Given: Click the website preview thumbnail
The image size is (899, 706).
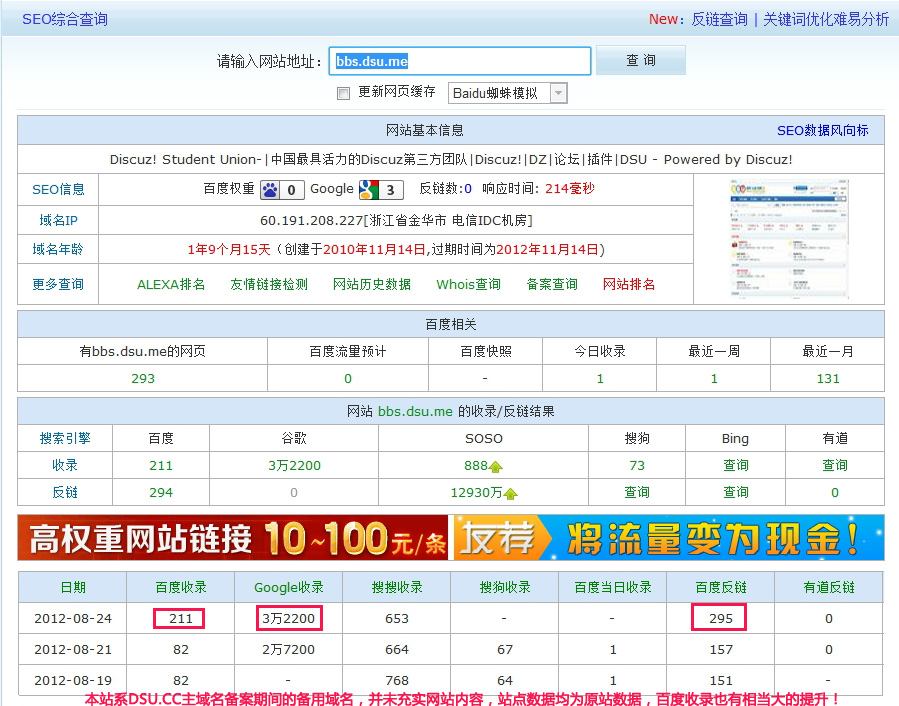Looking at the screenshot, I should (789, 239).
